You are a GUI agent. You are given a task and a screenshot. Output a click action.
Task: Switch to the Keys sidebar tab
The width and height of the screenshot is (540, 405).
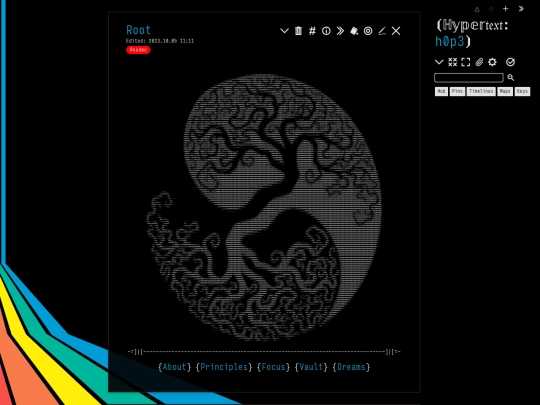[x=522, y=91]
